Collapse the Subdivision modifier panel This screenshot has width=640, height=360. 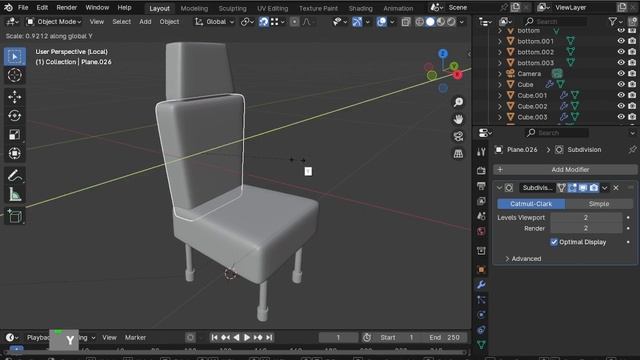click(x=499, y=188)
